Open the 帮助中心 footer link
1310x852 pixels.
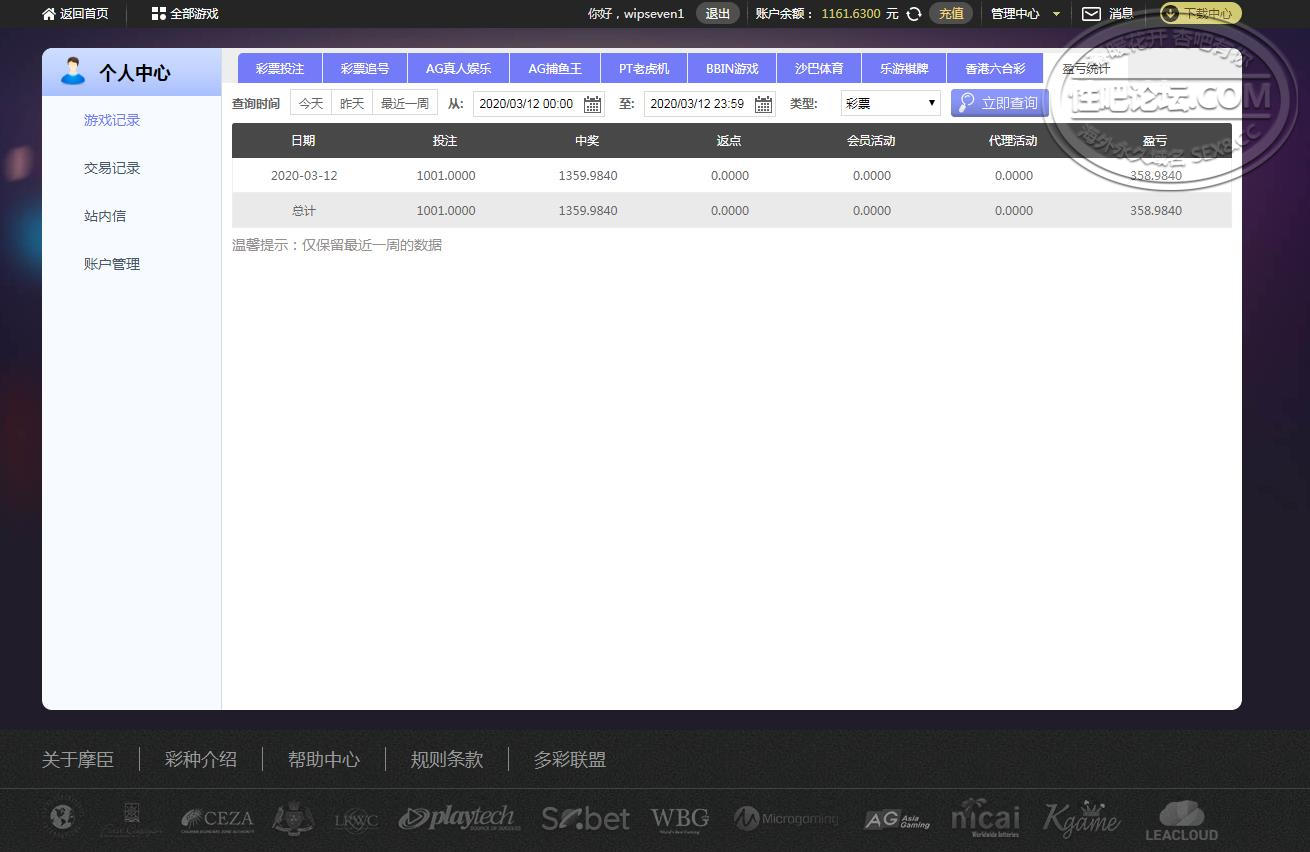point(324,760)
